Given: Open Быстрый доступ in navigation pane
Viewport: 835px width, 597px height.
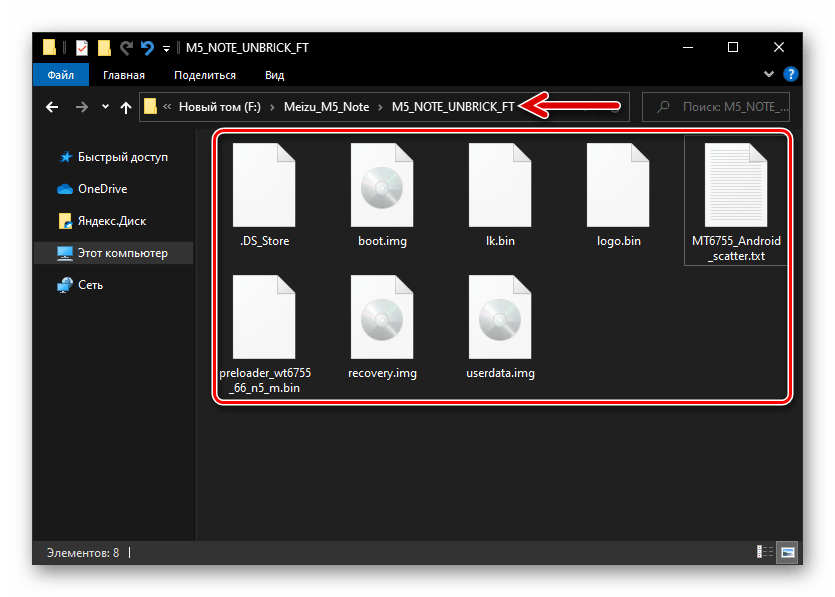Looking at the screenshot, I should point(112,157).
